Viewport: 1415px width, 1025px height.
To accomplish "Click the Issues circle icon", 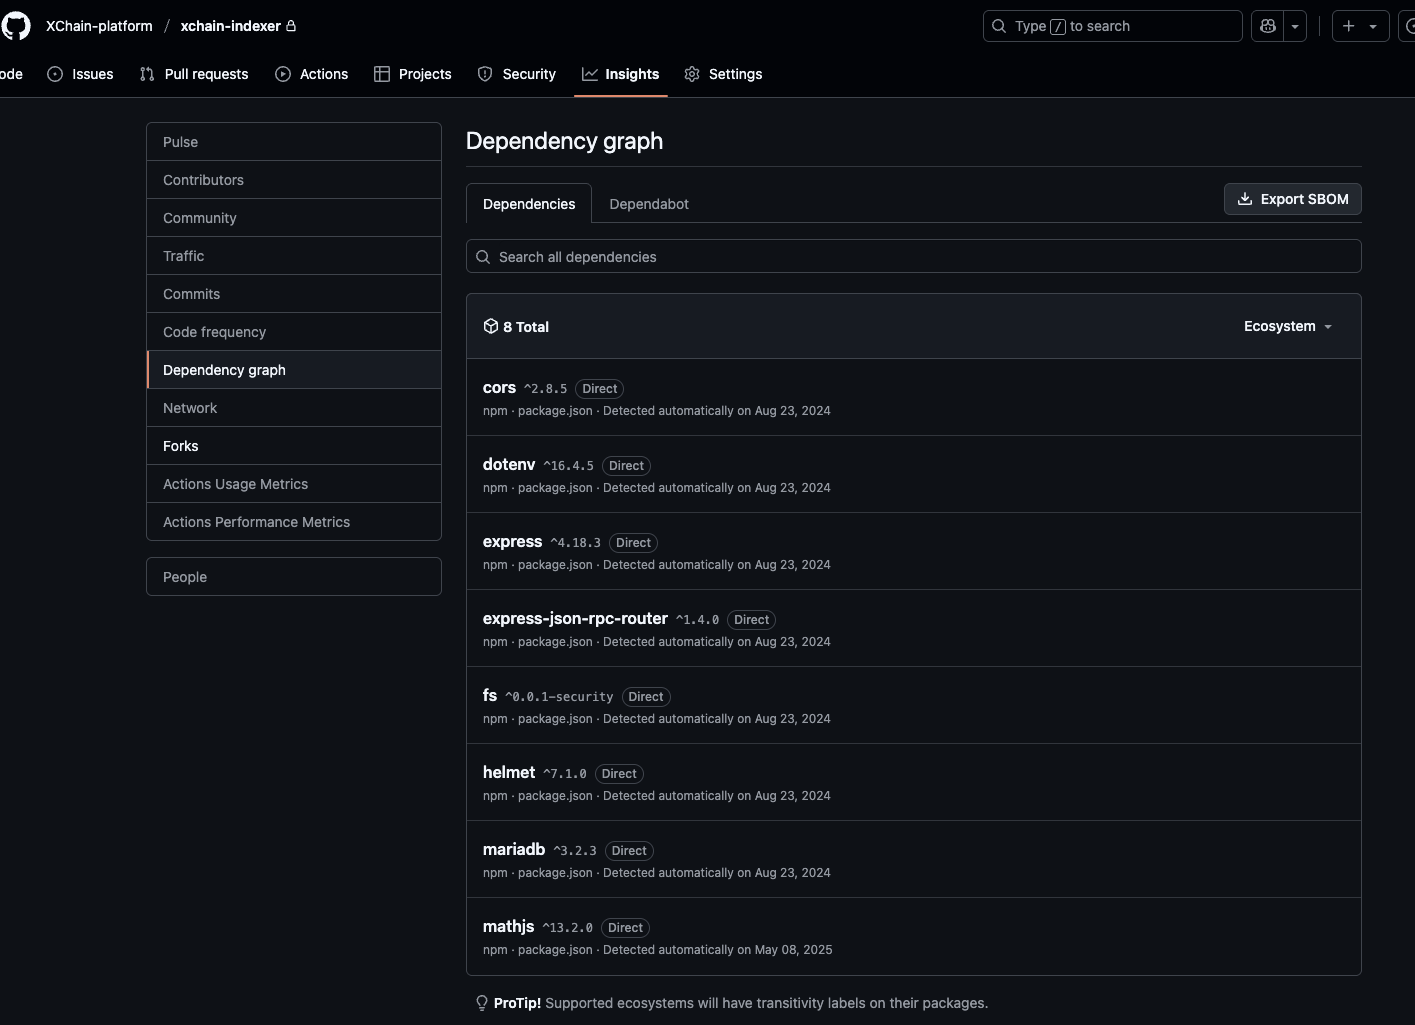I will (55, 74).
